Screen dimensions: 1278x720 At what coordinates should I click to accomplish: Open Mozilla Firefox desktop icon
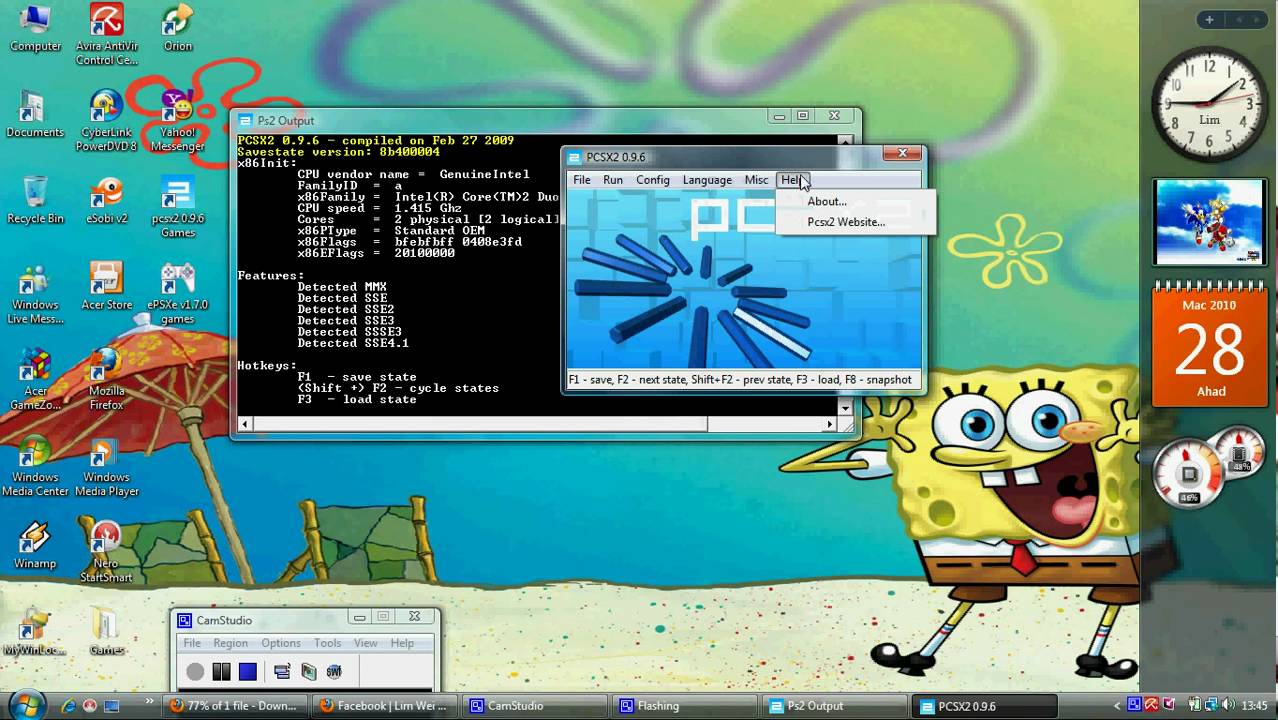point(106,379)
